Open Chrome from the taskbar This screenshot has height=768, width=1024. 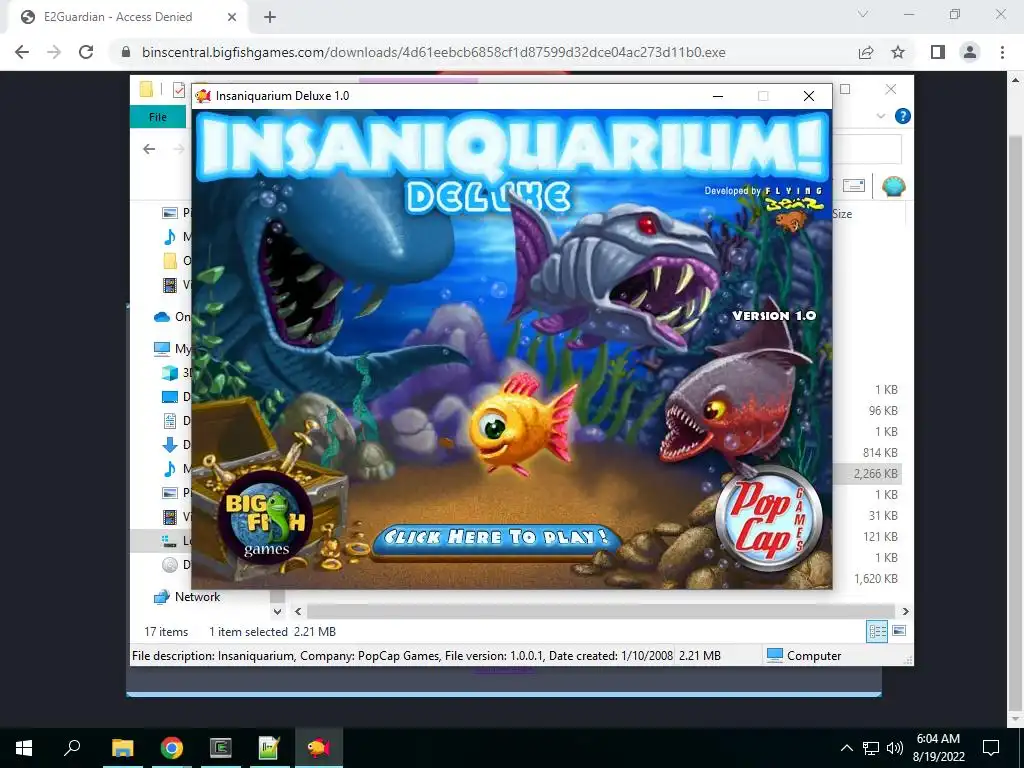point(172,748)
